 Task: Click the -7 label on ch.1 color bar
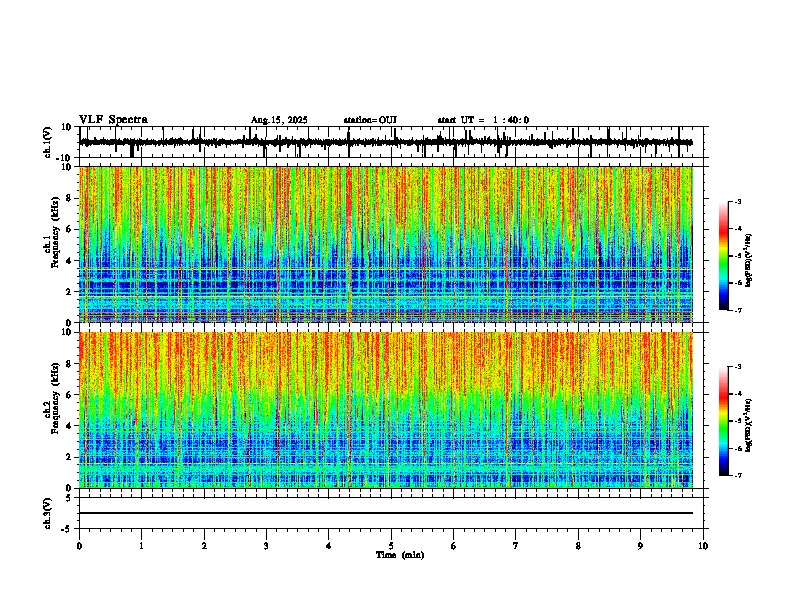(x=737, y=310)
